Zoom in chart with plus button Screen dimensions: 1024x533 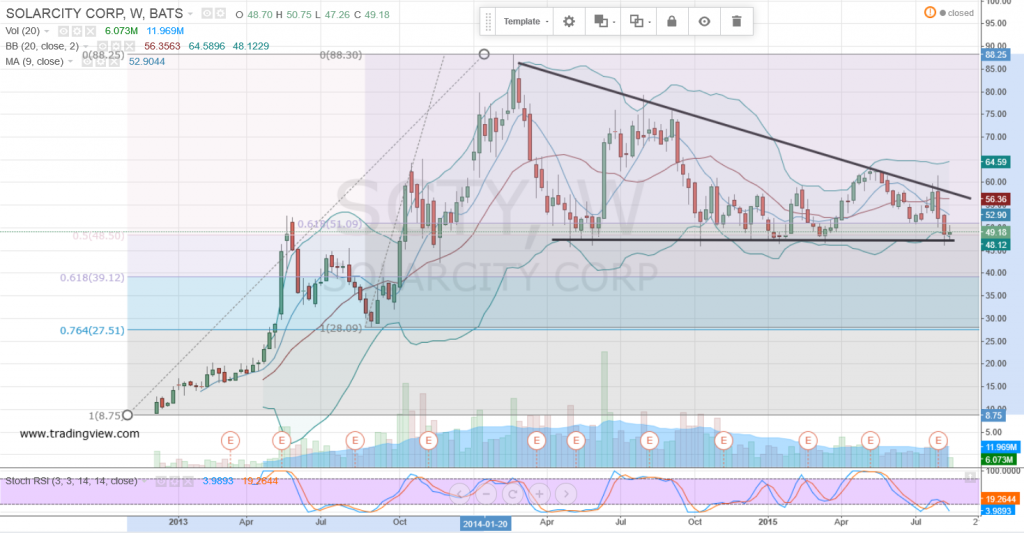pyautogui.click(x=539, y=494)
